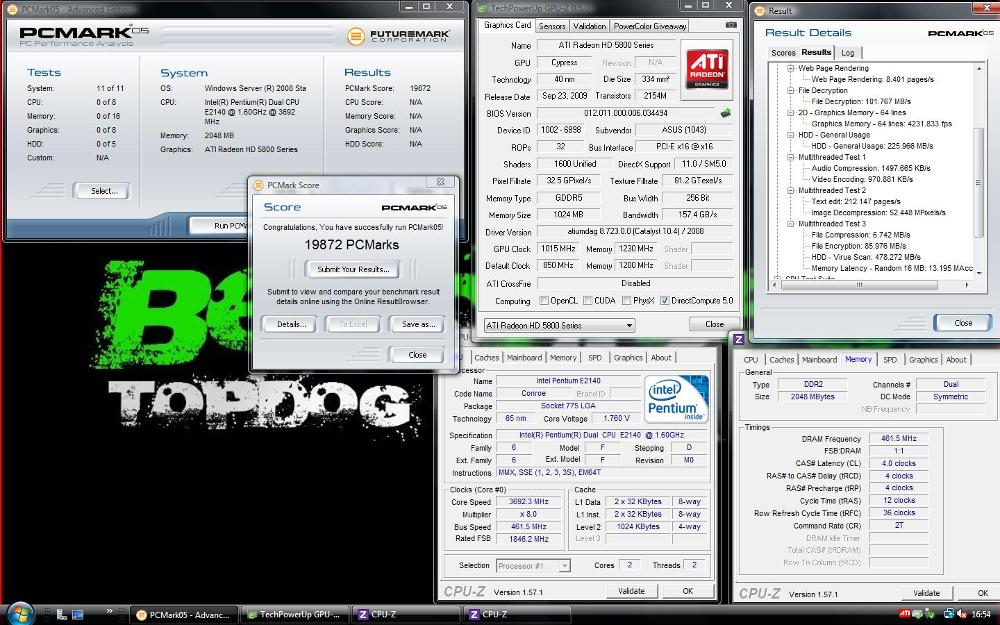Collapse the Multithreaded Test 1 node
This screenshot has height=625, width=1000.
pyautogui.click(x=790, y=157)
